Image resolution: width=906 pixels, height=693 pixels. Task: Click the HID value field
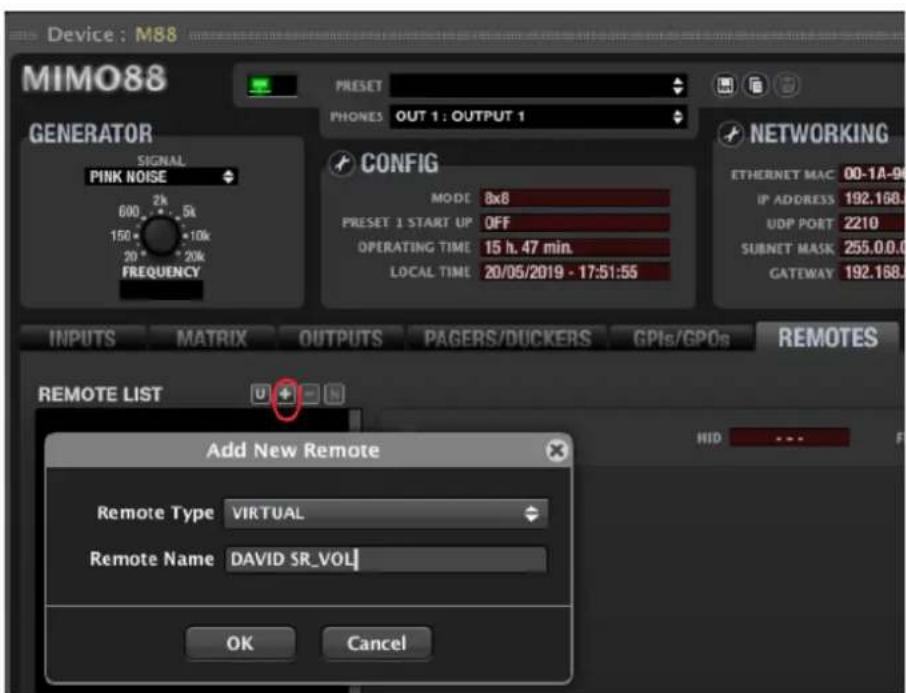789,438
